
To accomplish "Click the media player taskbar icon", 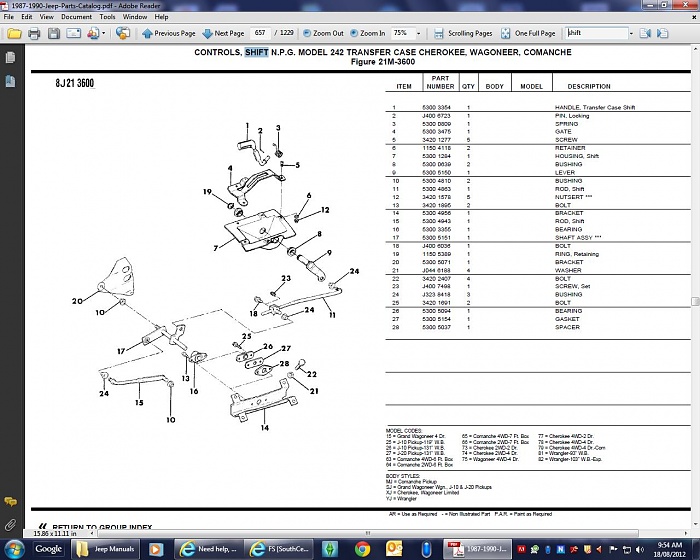I will click(x=156, y=549).
